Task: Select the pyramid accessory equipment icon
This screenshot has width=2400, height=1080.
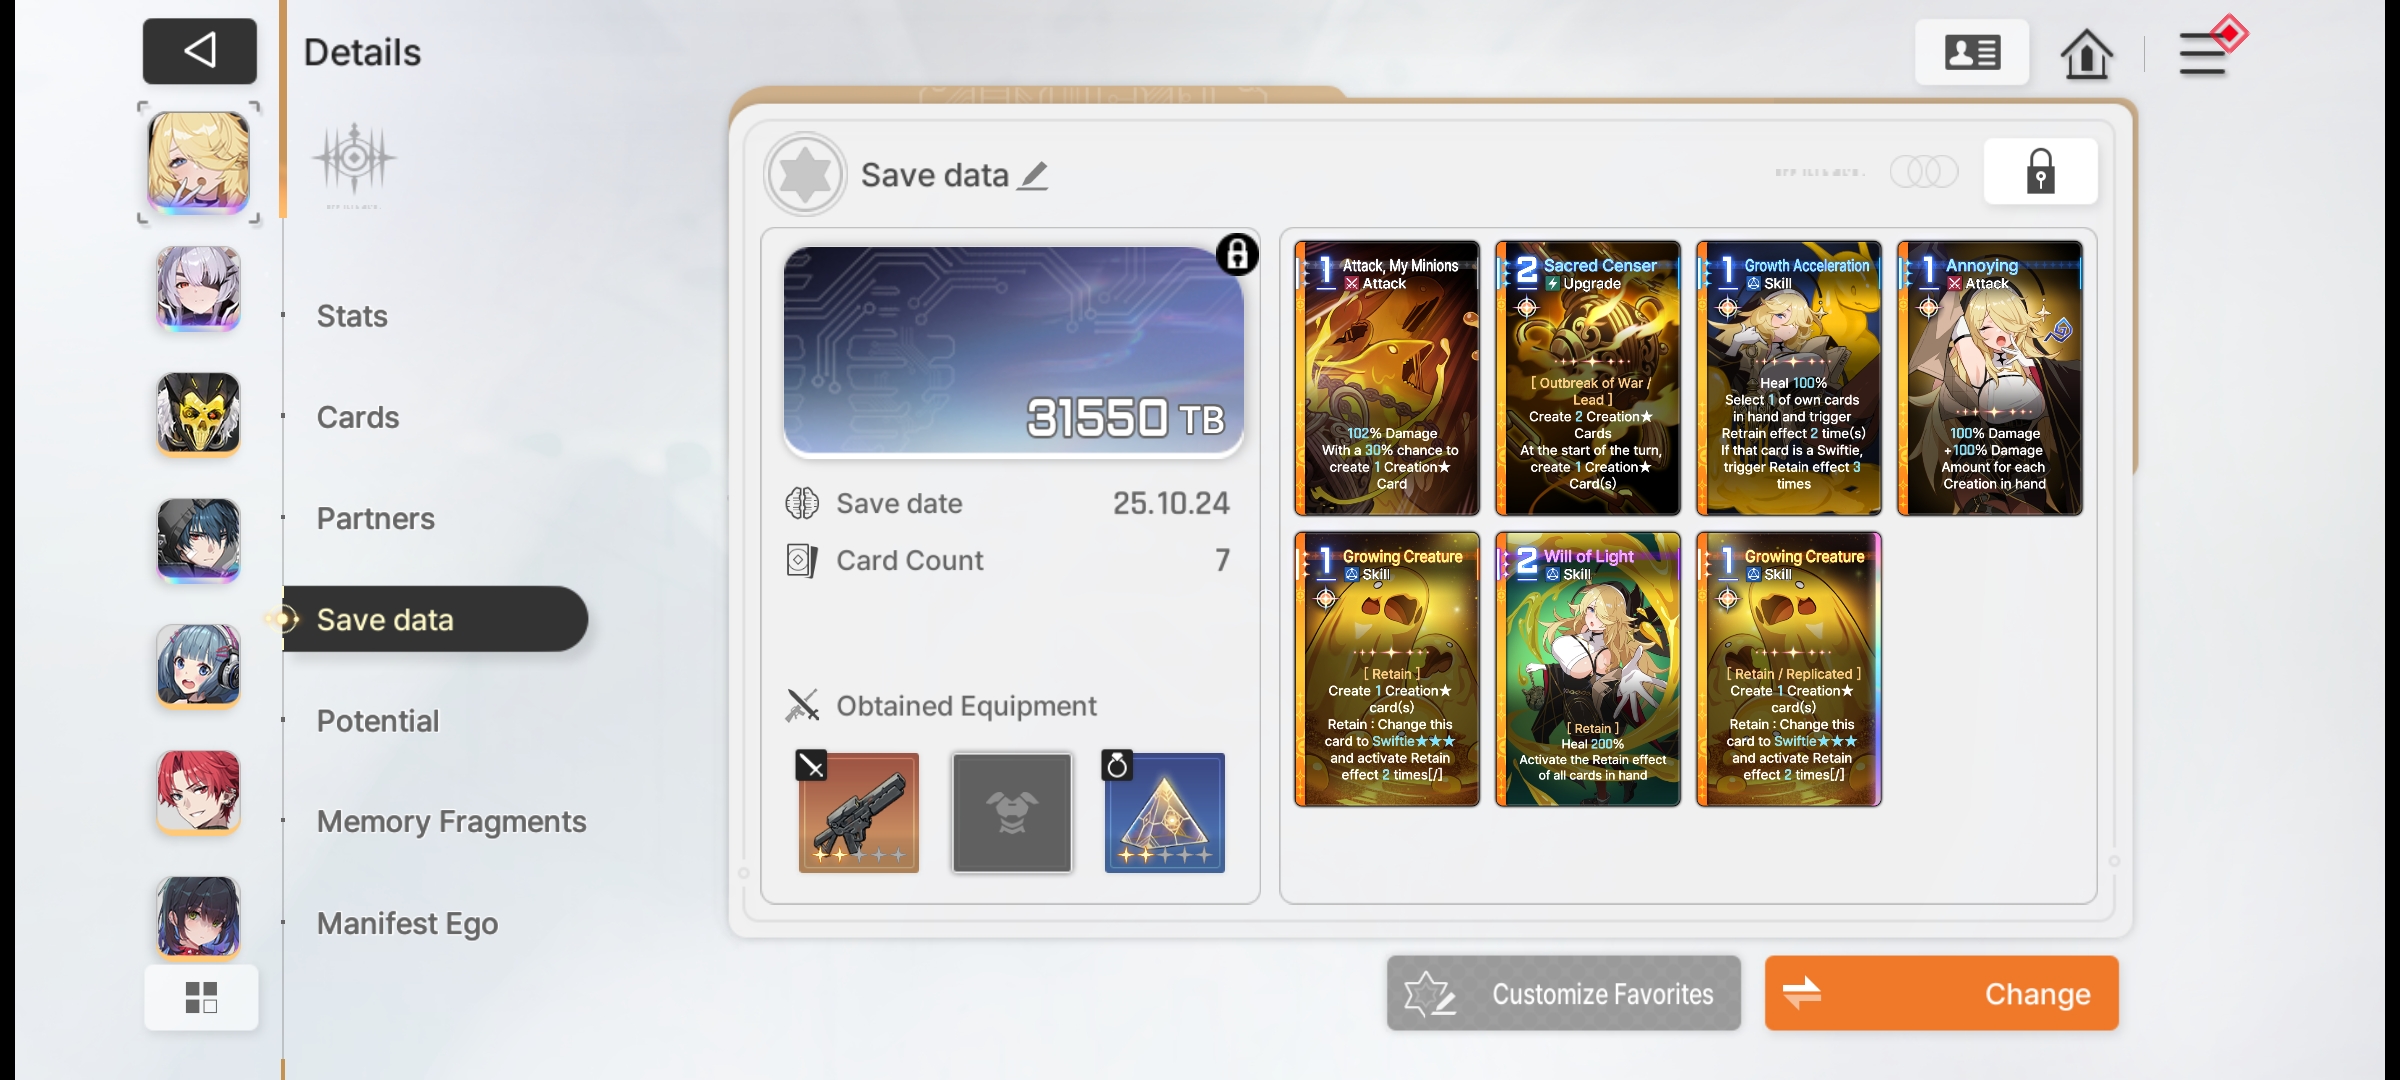Action: (x=1164, y=812)
